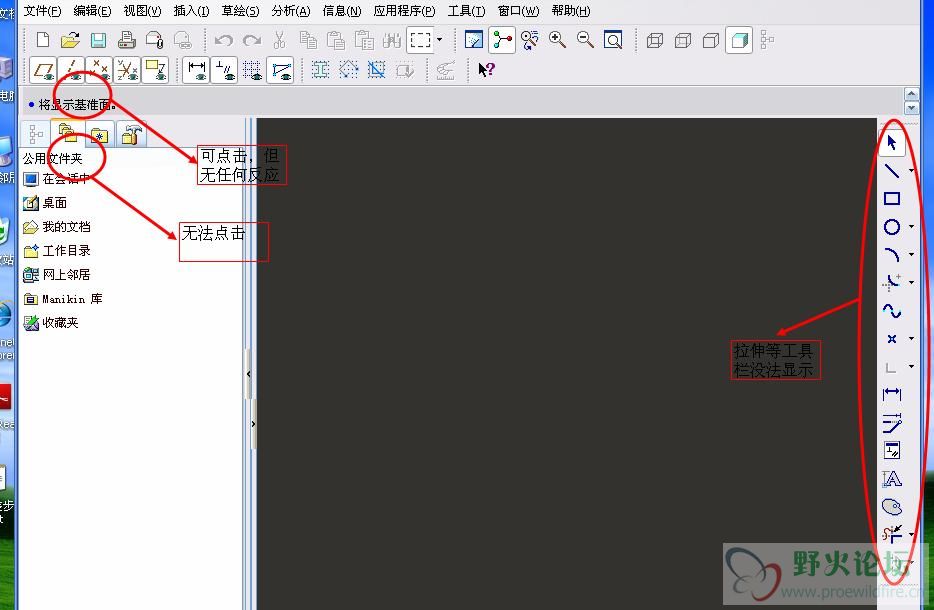Image resolution: width=934 pixels, height=610 pixels.
Task: Expand the Arc tool flyout arrow
Action: pyautogui.click(x=911, y=254)
